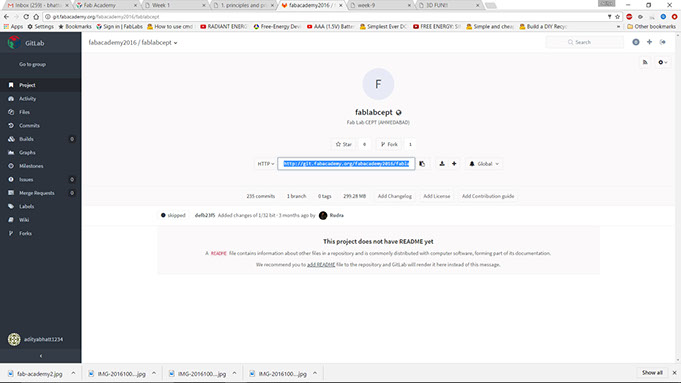The image size is (681, 383).
Task: Click the 299.28 MB size link
Action: (x=354, y=196)
